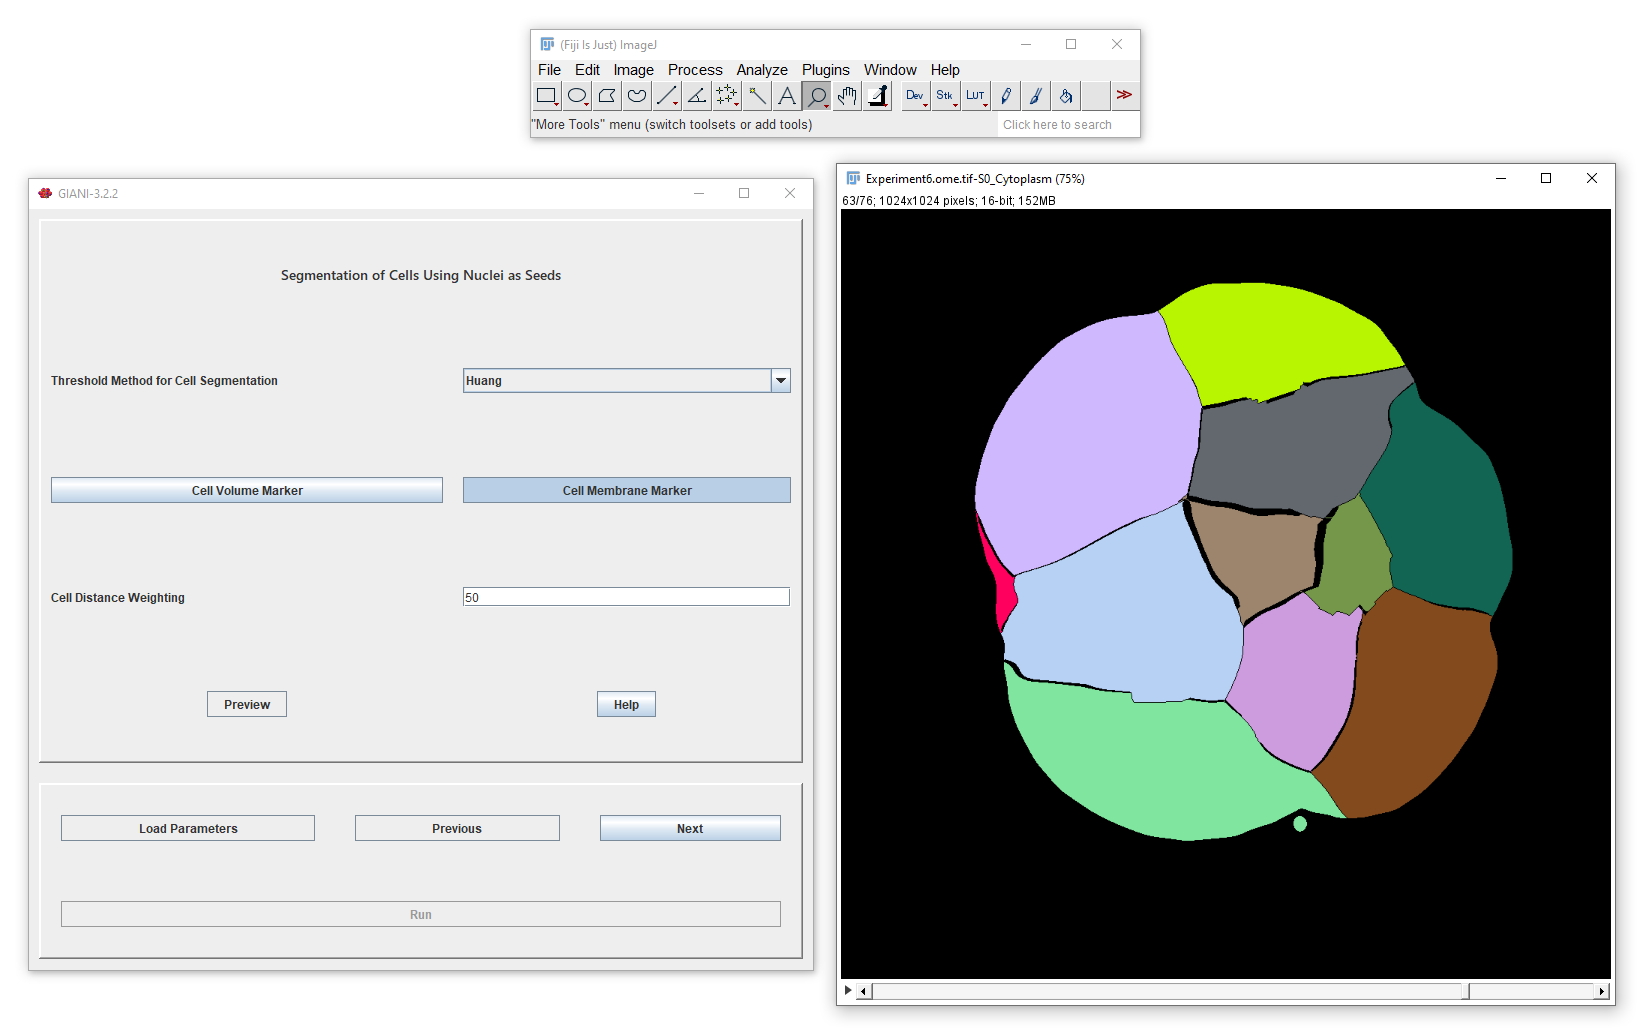Image resolution: width=1638 pixels, height=1031 pixels.
Task: Click the small green dot below cells
Action: click(x=1300, y=824)
